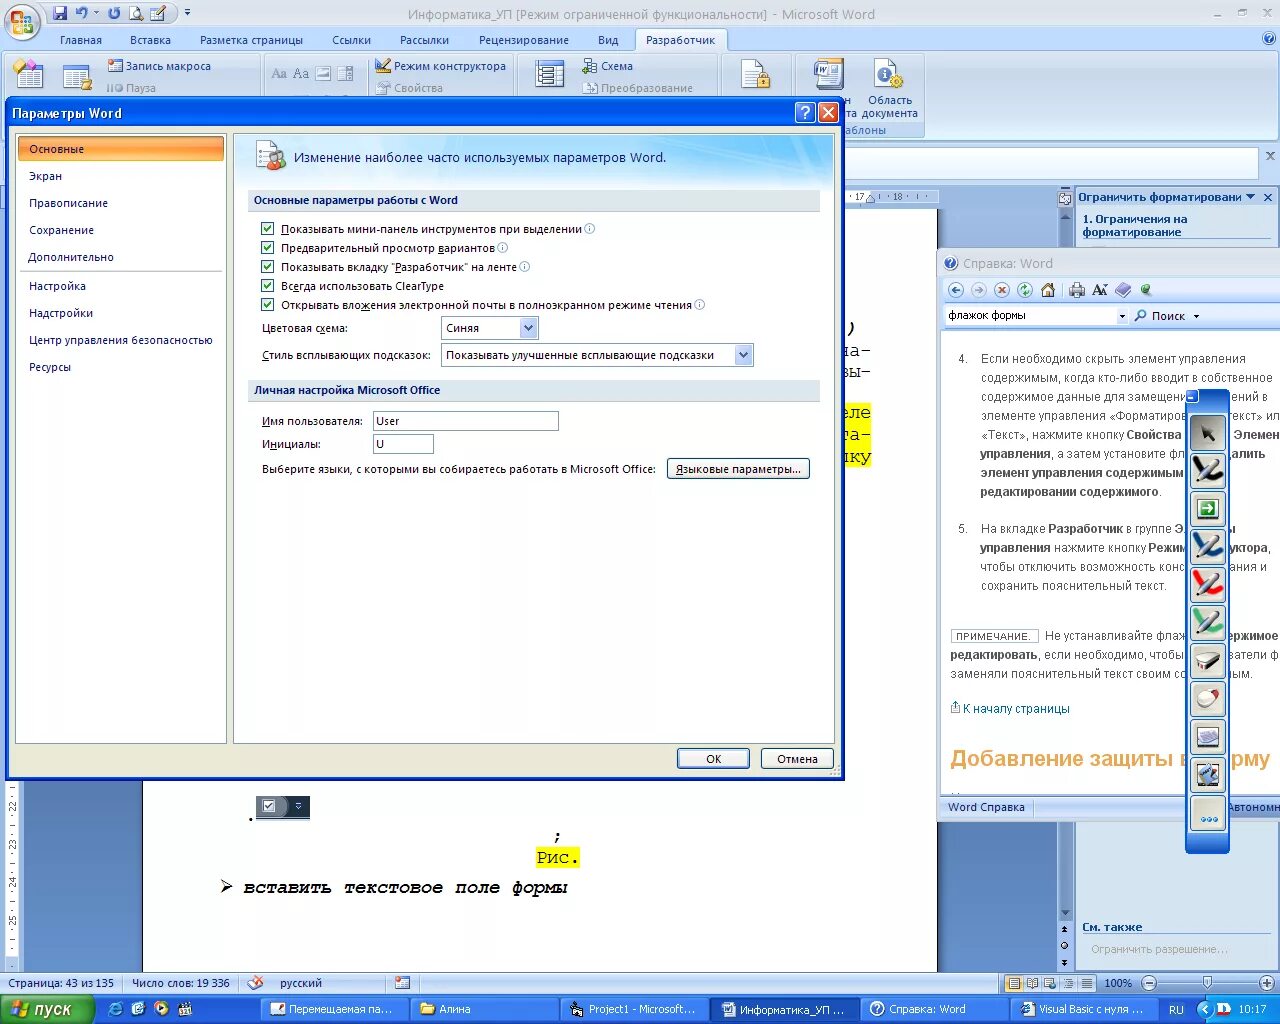Toggle Предварительный просмотр вариантов checkbox
The width and height of the screenshot is (1280, 1024).
[267, 248]
